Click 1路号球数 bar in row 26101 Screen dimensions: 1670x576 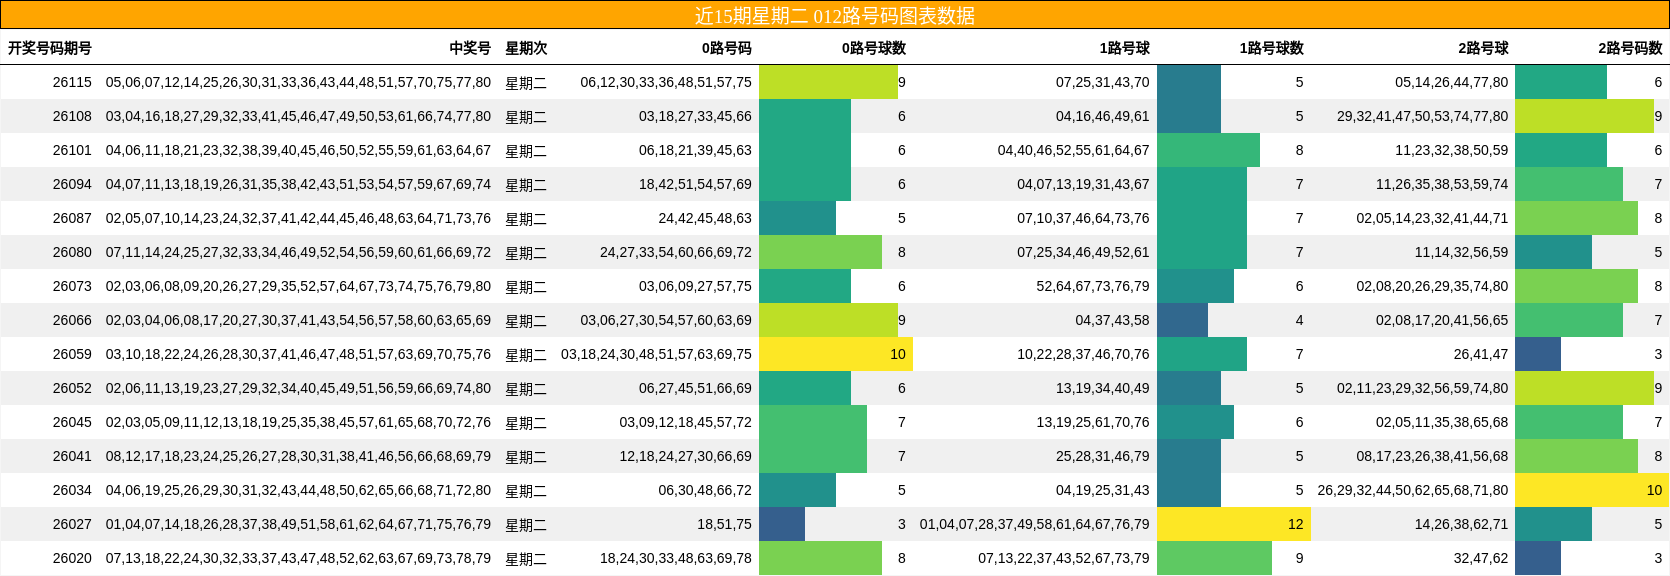1208,150
